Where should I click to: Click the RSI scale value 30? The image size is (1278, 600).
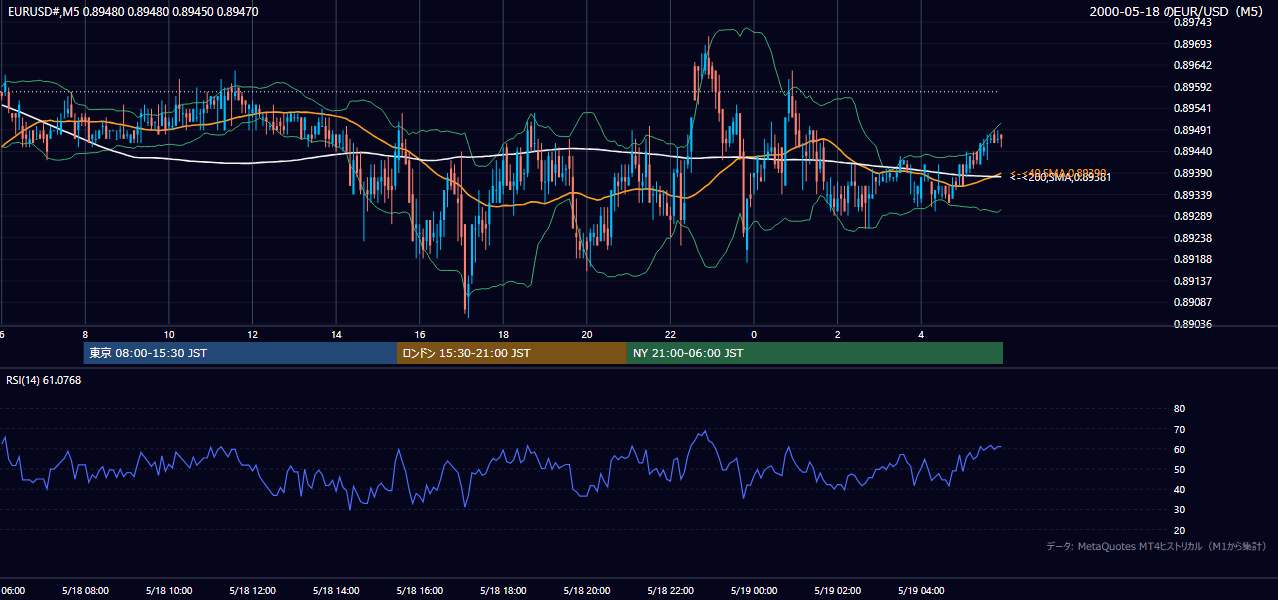(1179, 510)
